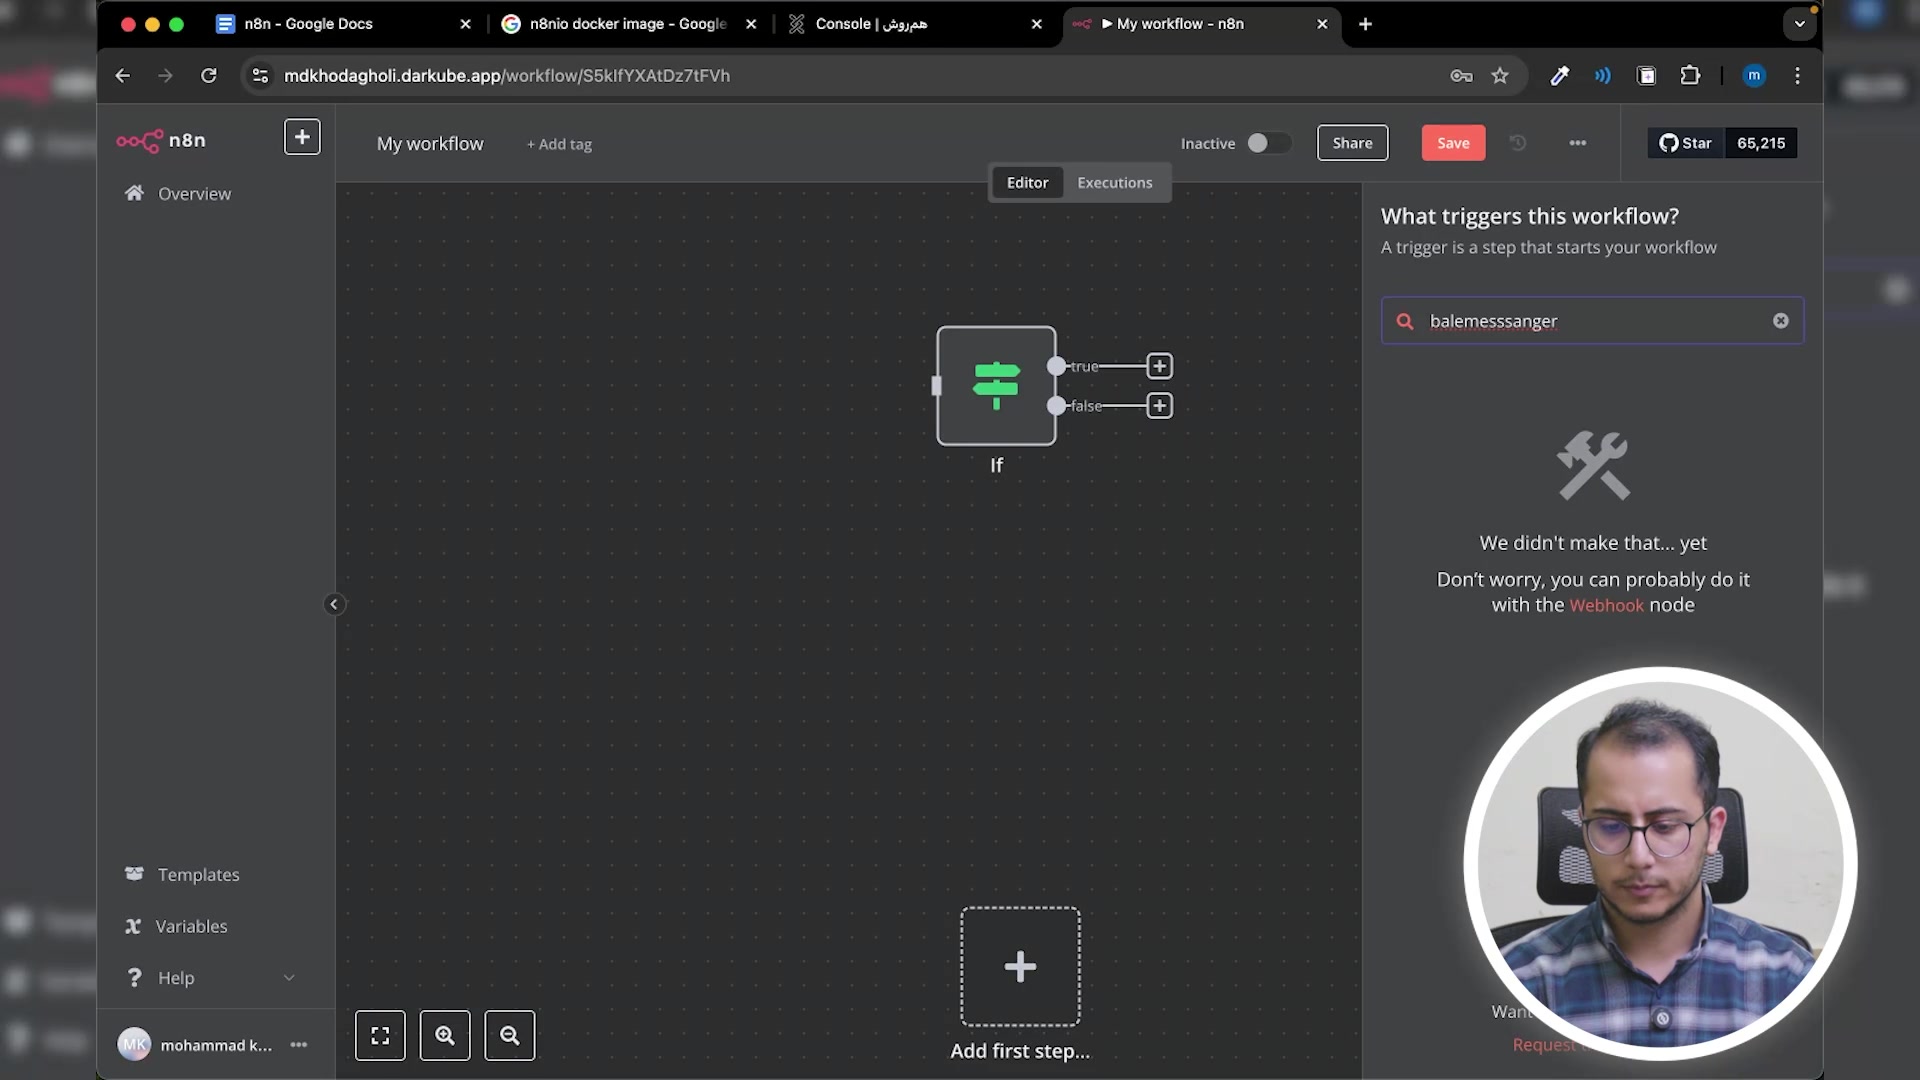1920x1080 pixels.
Task: Go back in browser history
Action: pos(122,75)
